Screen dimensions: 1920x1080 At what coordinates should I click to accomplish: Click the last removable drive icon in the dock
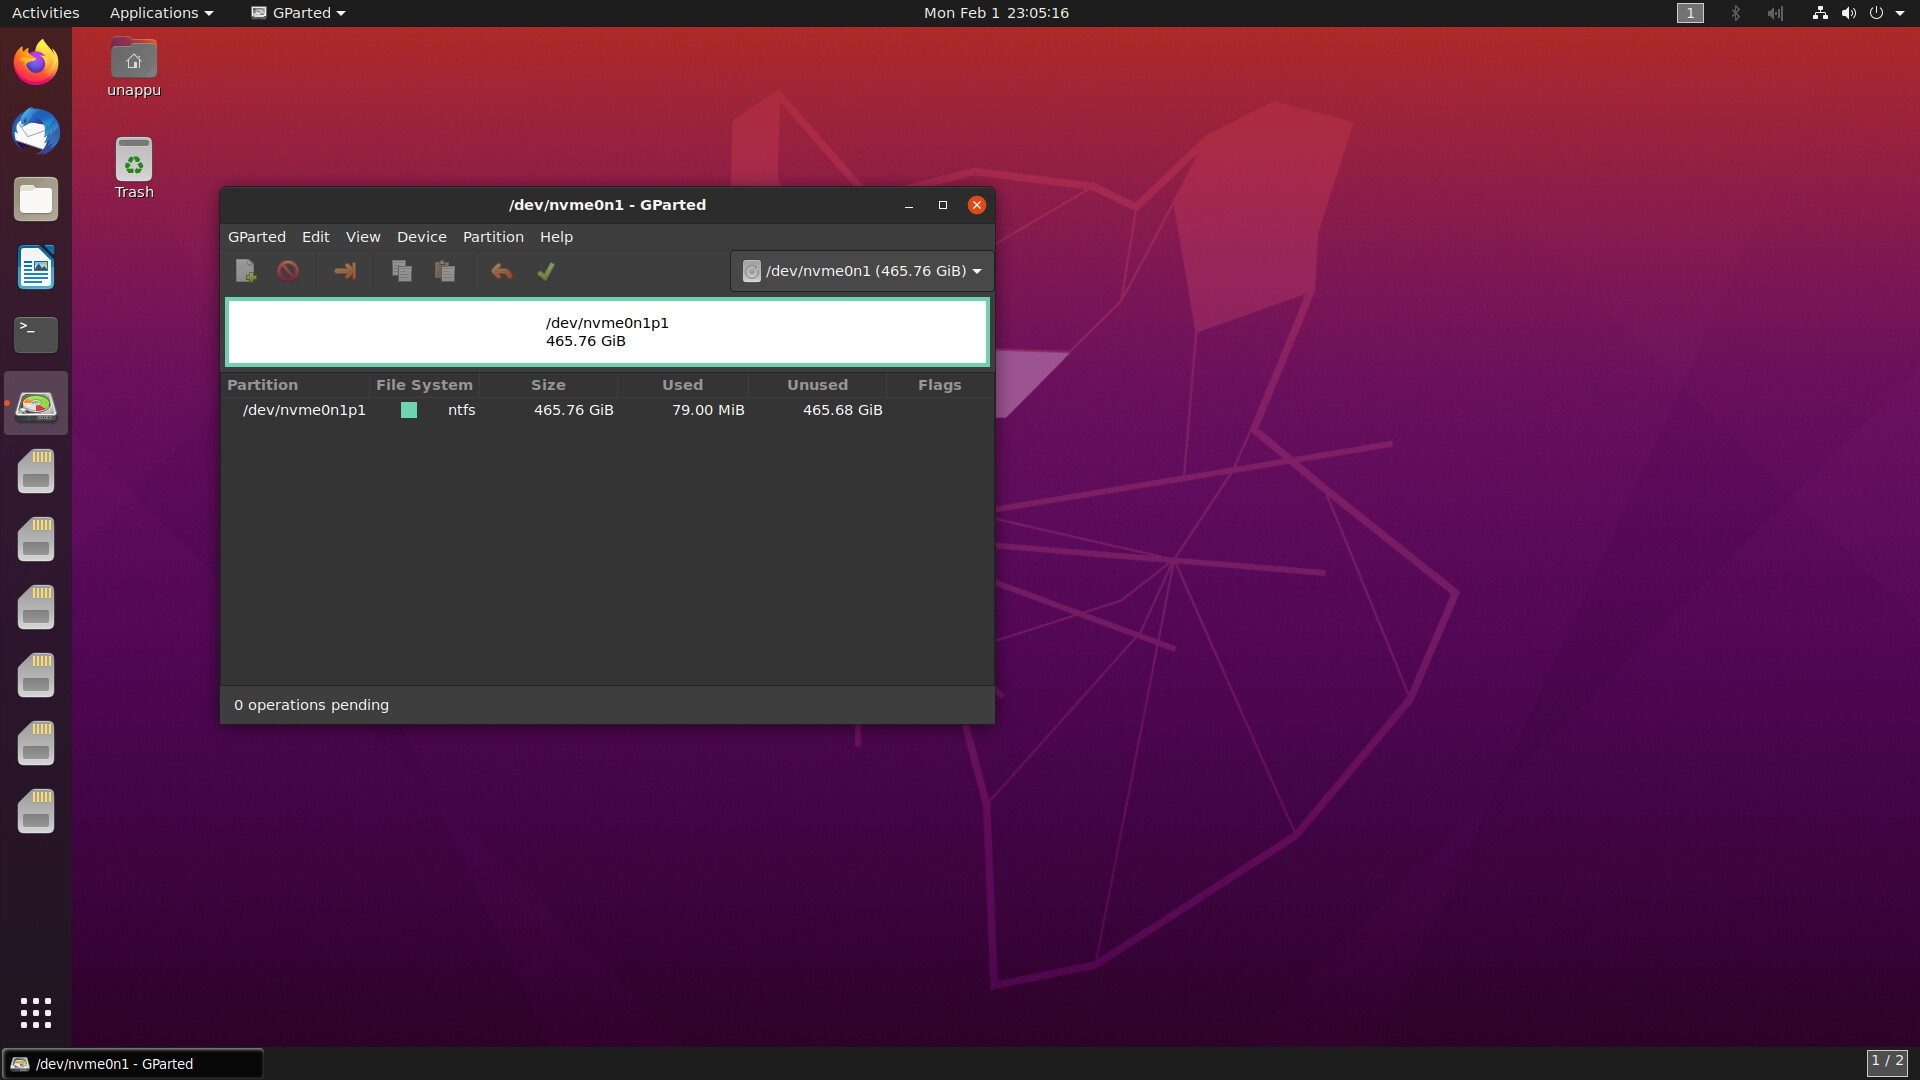pos(36,811)
